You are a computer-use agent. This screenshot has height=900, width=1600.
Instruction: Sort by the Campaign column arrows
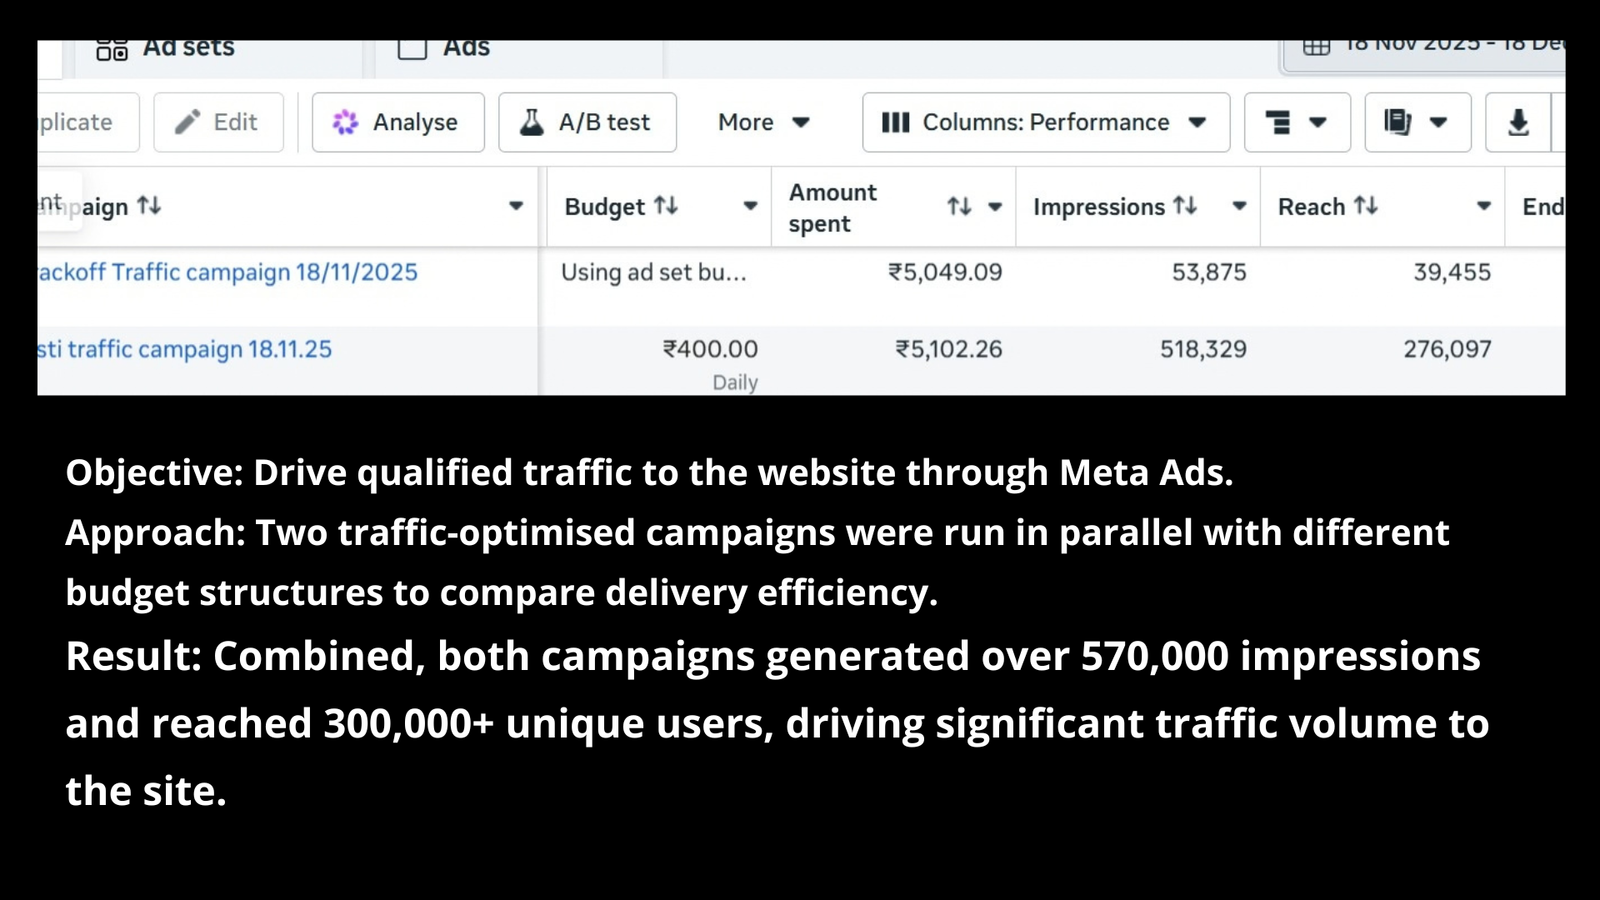(149, 206)
